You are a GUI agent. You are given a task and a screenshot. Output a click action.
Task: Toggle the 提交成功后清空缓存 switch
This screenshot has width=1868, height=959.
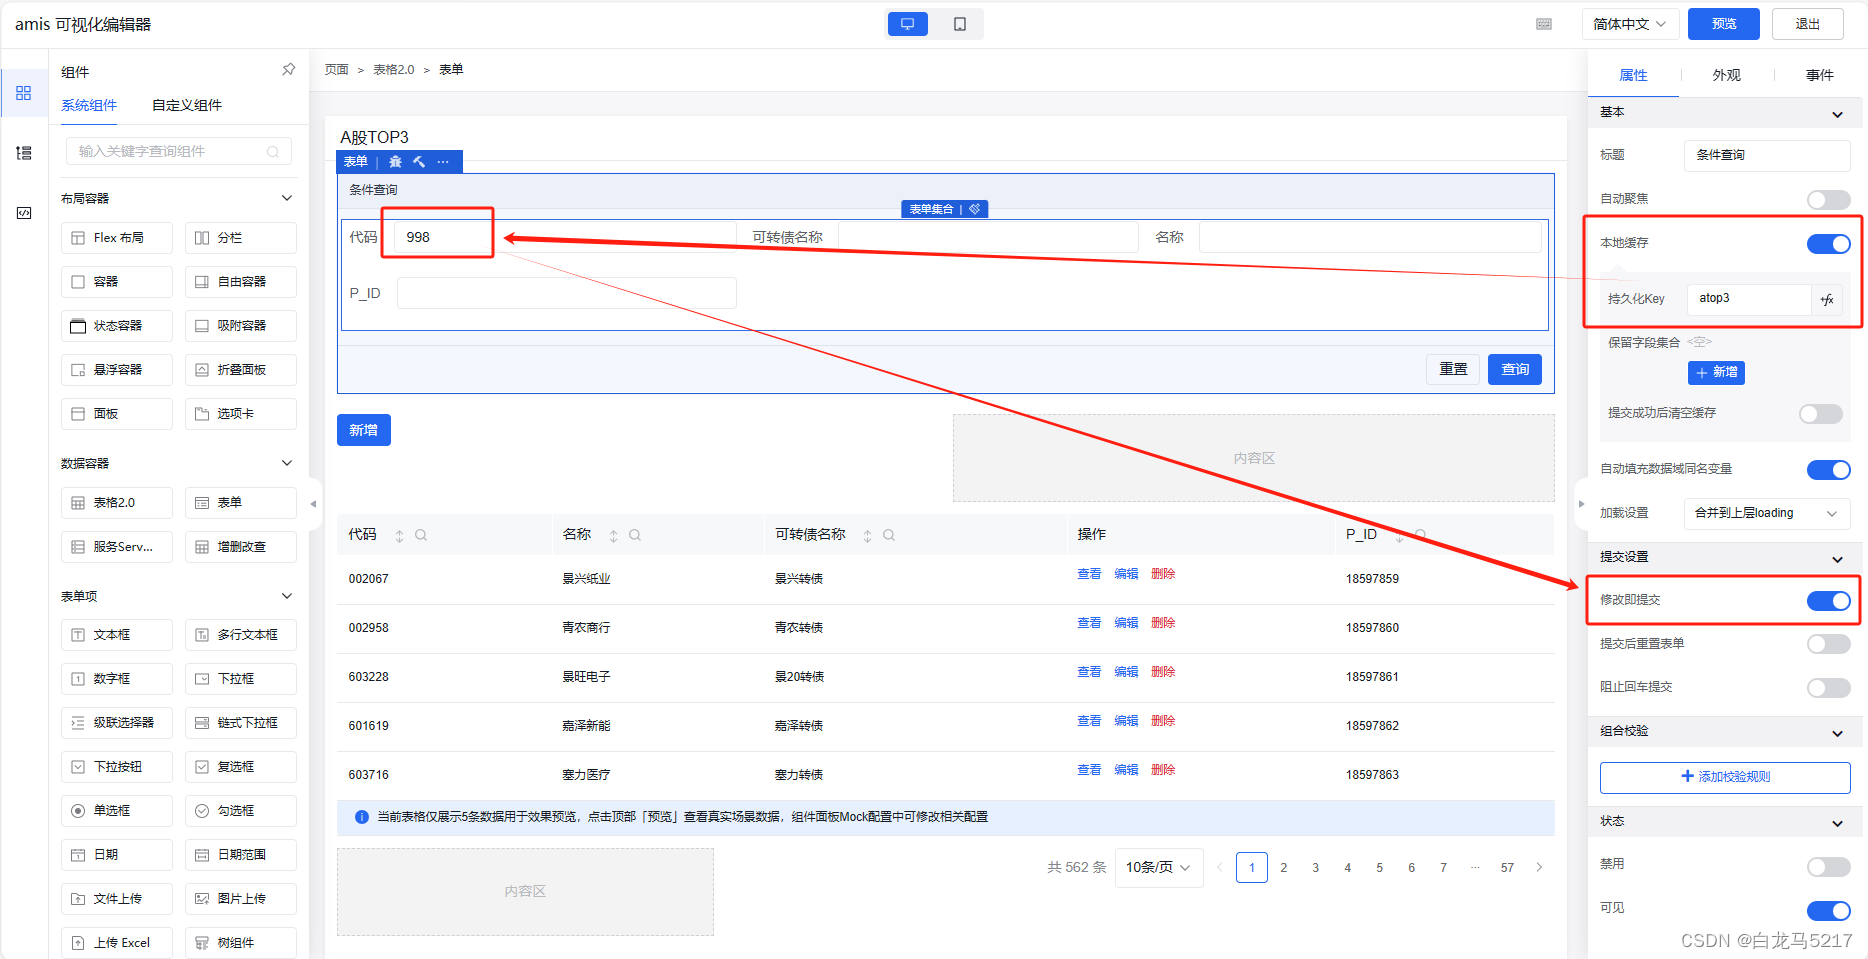1820,414
